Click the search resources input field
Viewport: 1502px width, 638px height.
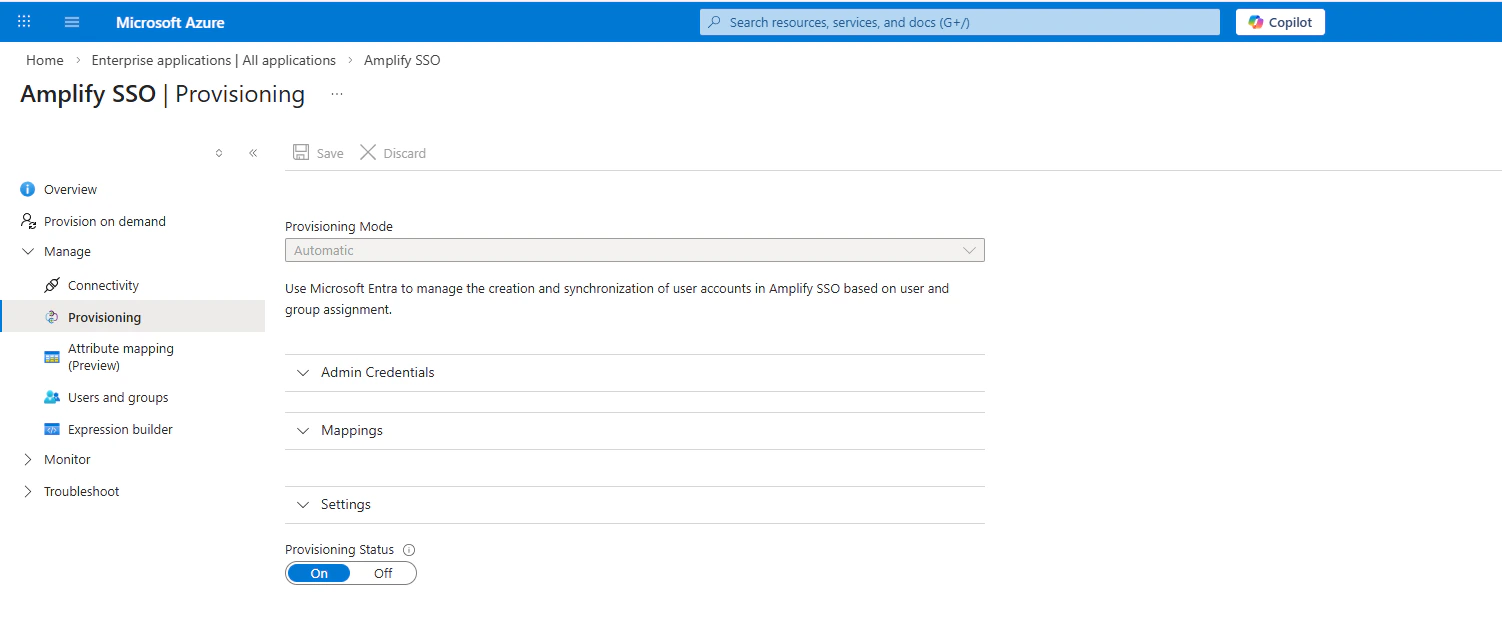pos(960,22)
